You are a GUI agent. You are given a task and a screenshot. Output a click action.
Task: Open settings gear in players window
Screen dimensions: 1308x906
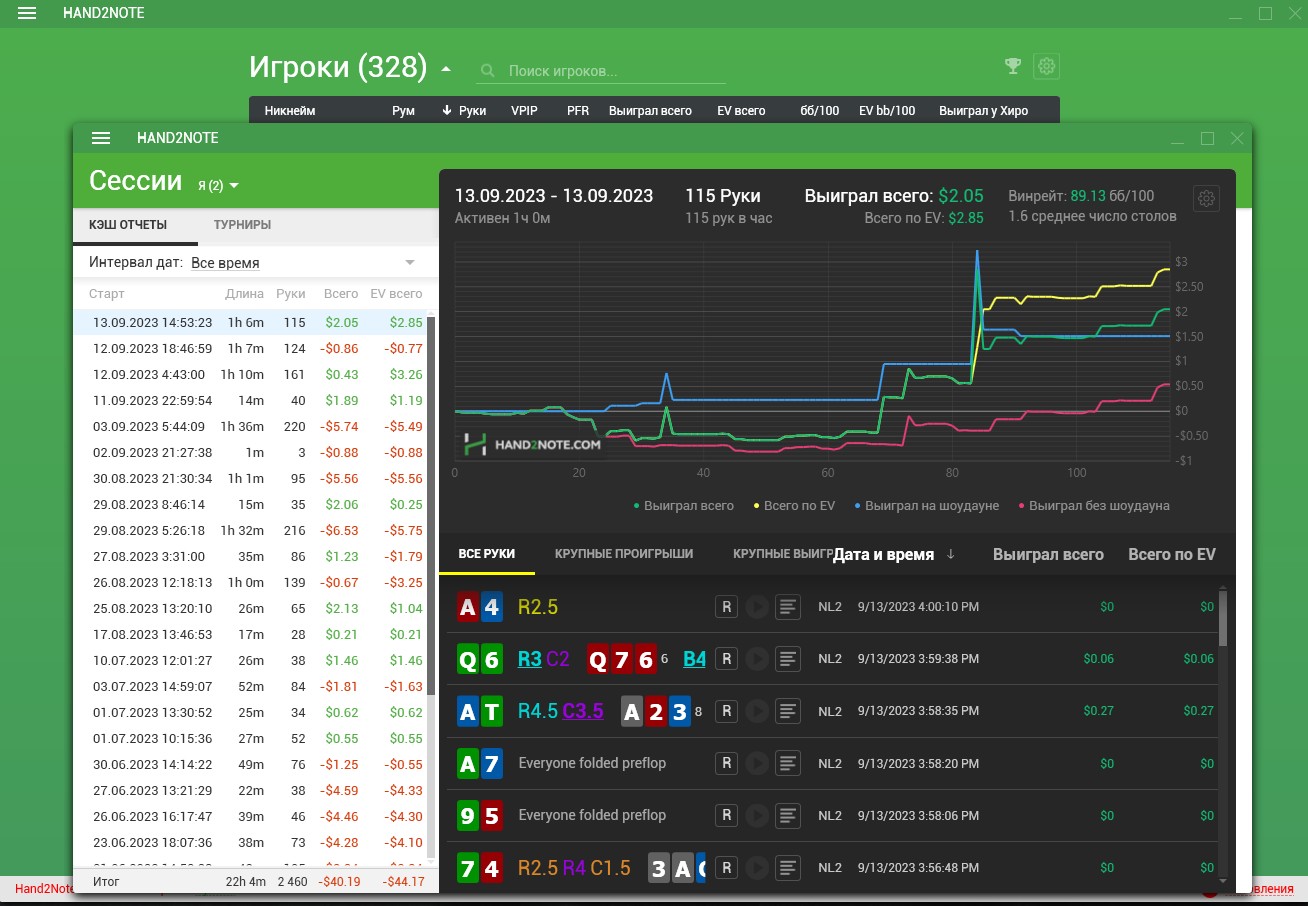pos(1047,66)
